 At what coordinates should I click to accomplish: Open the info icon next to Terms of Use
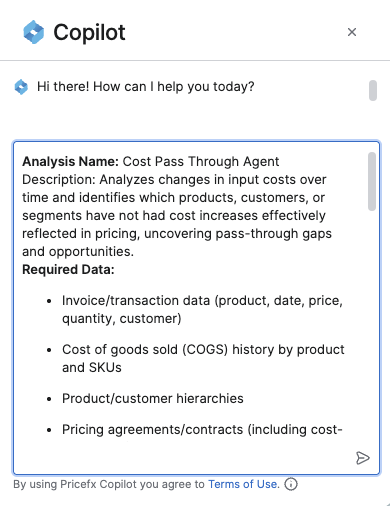tap(291, 484)
